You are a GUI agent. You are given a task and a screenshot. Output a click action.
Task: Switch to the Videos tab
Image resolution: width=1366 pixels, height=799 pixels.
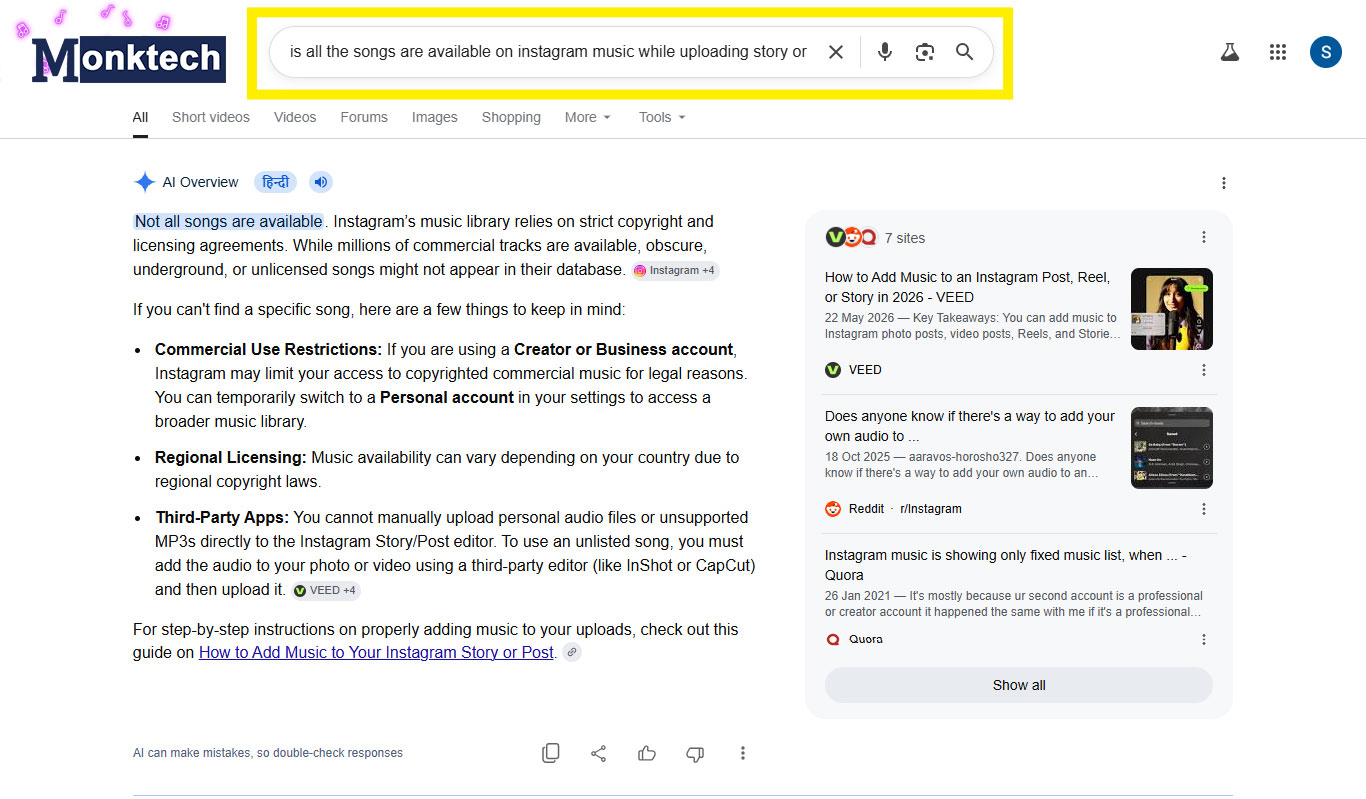click(295, 117)
